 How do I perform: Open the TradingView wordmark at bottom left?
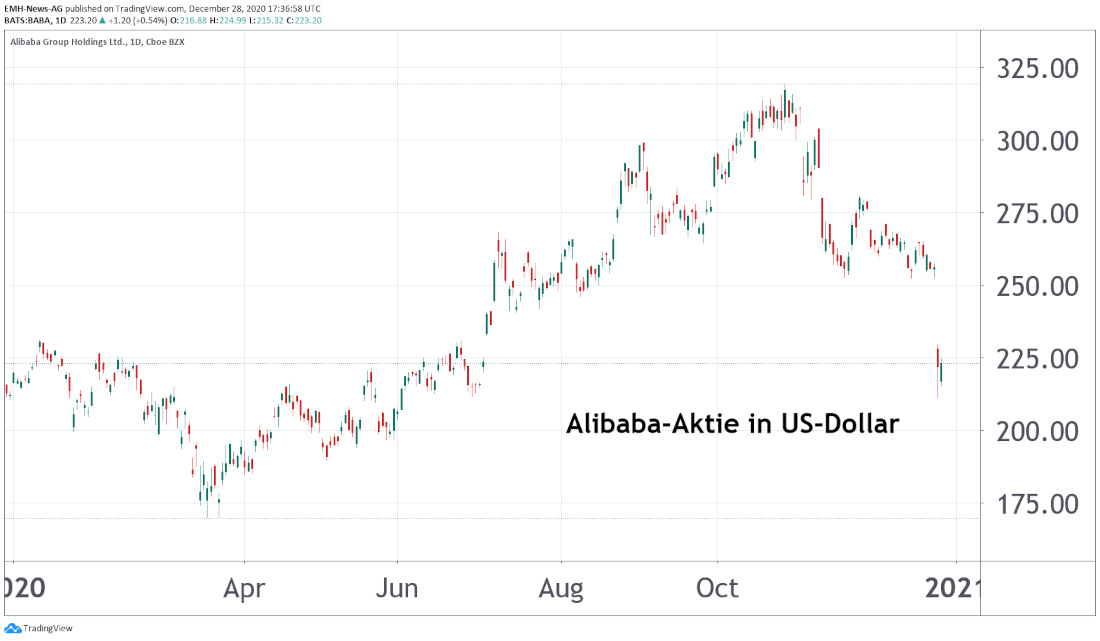click(47, 629)
